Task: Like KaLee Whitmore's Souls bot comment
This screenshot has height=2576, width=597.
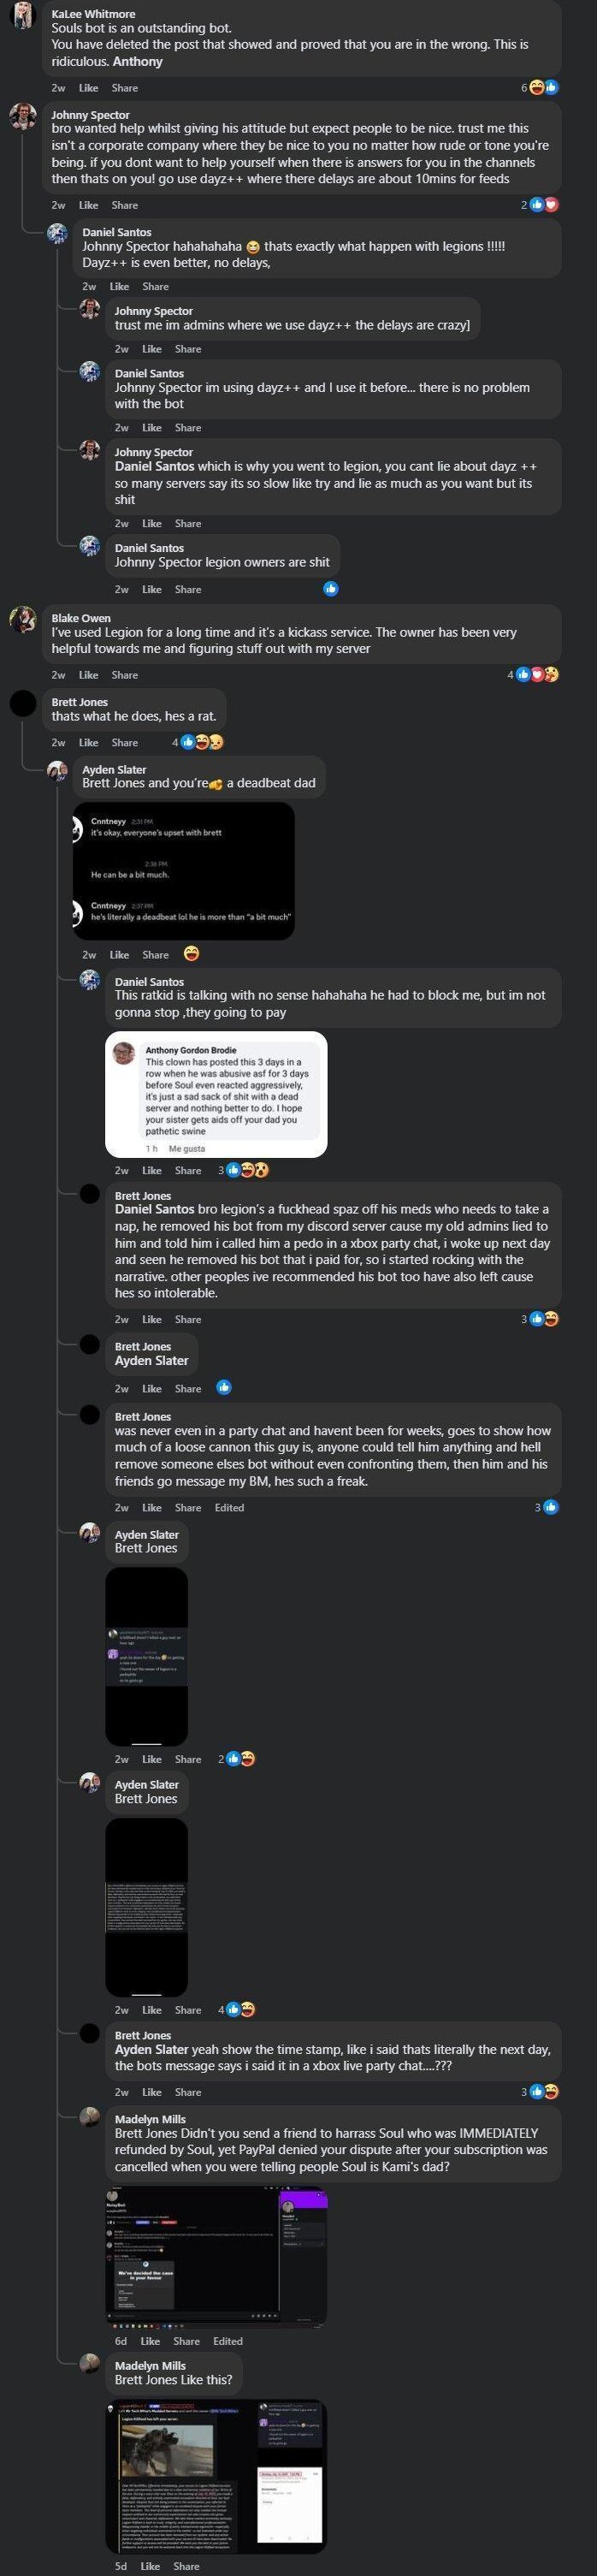Action: pyautogui.click(x=88, y=88)
